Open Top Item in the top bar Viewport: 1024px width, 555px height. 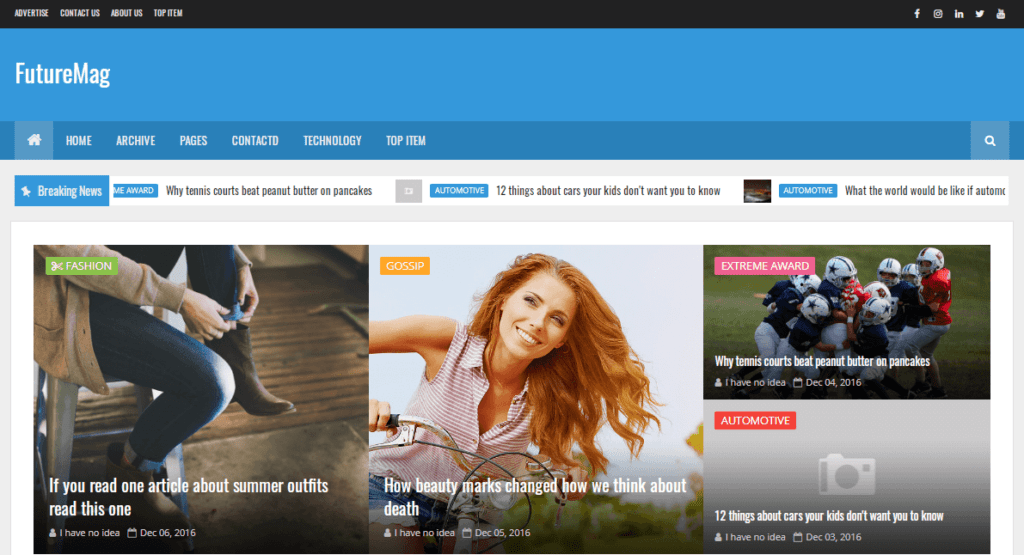(x=168, y=13)
